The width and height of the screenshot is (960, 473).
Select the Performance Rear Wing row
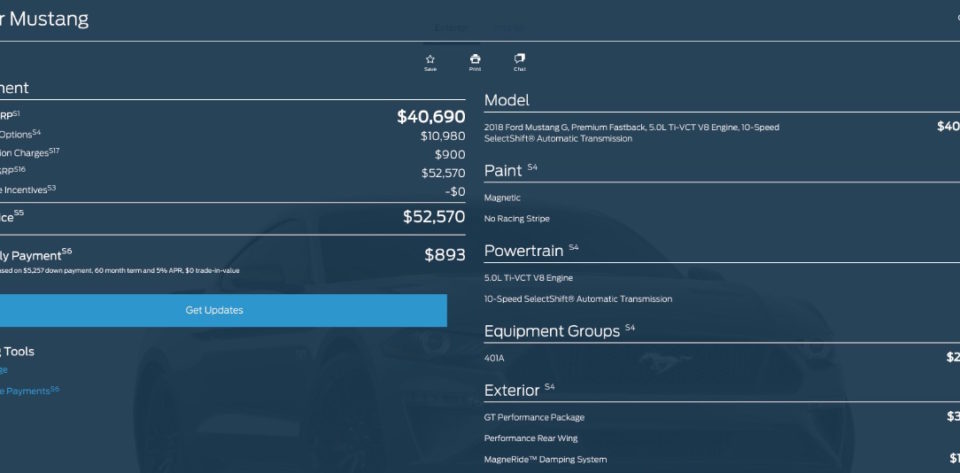pos(531,438)
